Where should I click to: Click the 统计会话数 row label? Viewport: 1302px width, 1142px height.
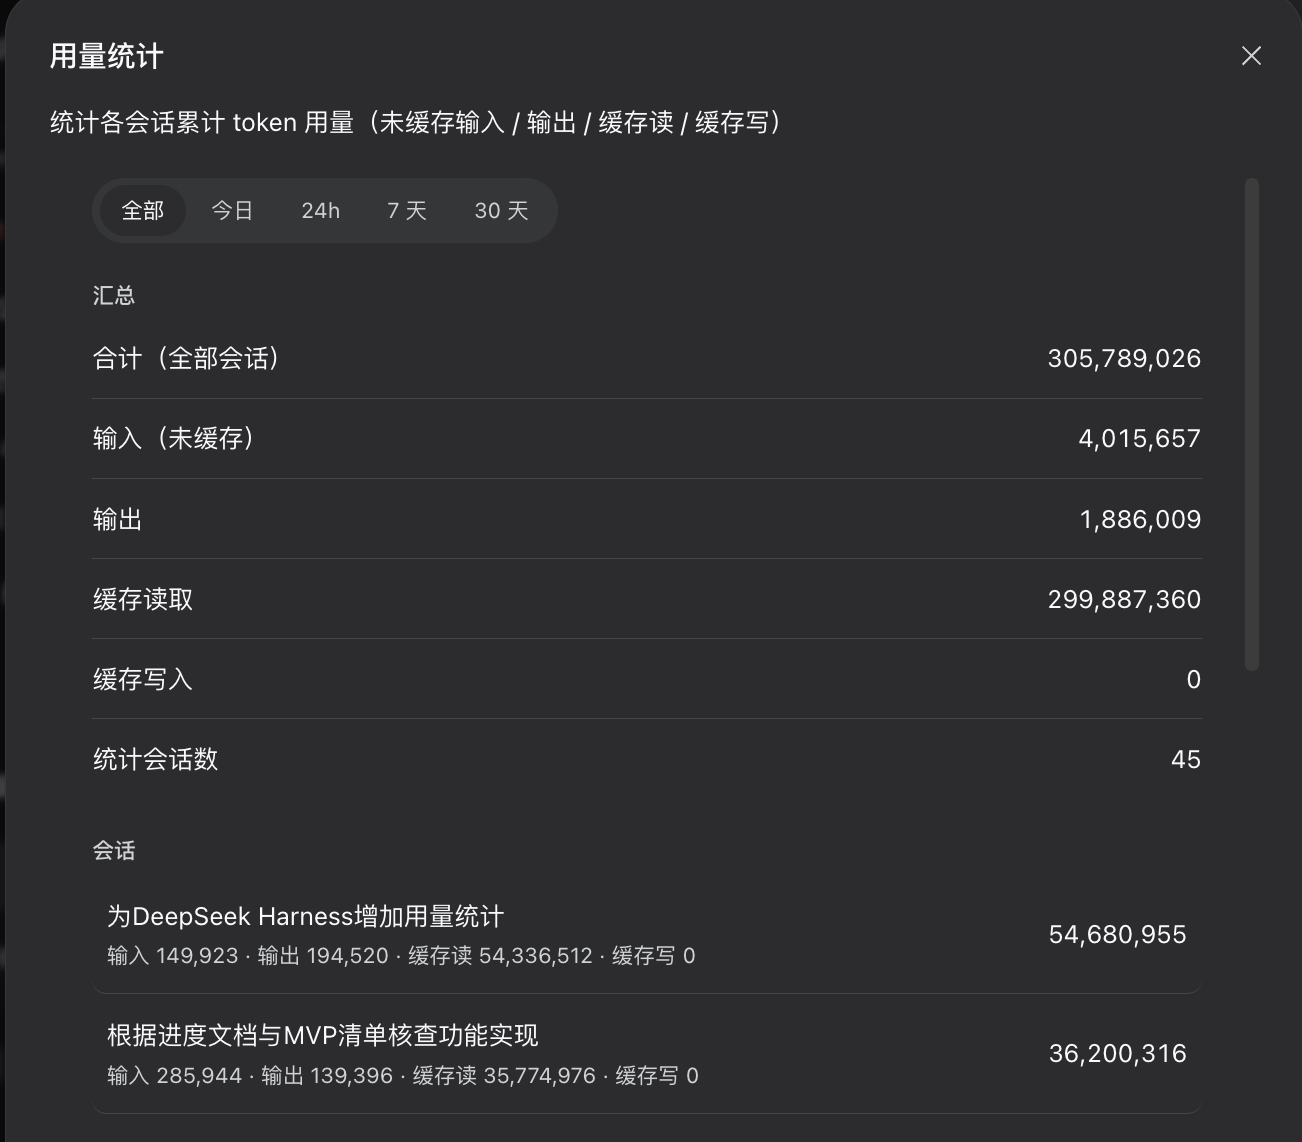pos(155,760)
